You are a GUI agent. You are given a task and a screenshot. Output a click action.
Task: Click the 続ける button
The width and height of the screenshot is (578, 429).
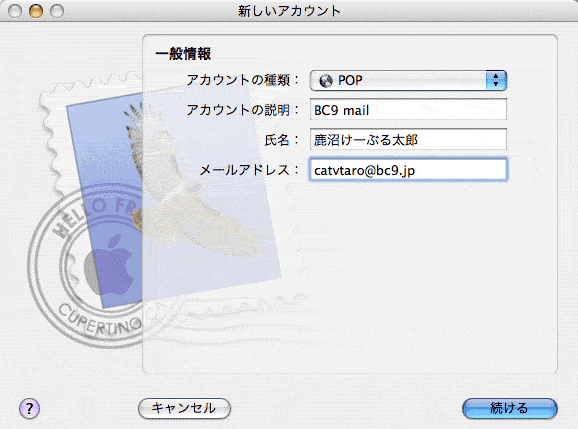(x=509, y=408)
